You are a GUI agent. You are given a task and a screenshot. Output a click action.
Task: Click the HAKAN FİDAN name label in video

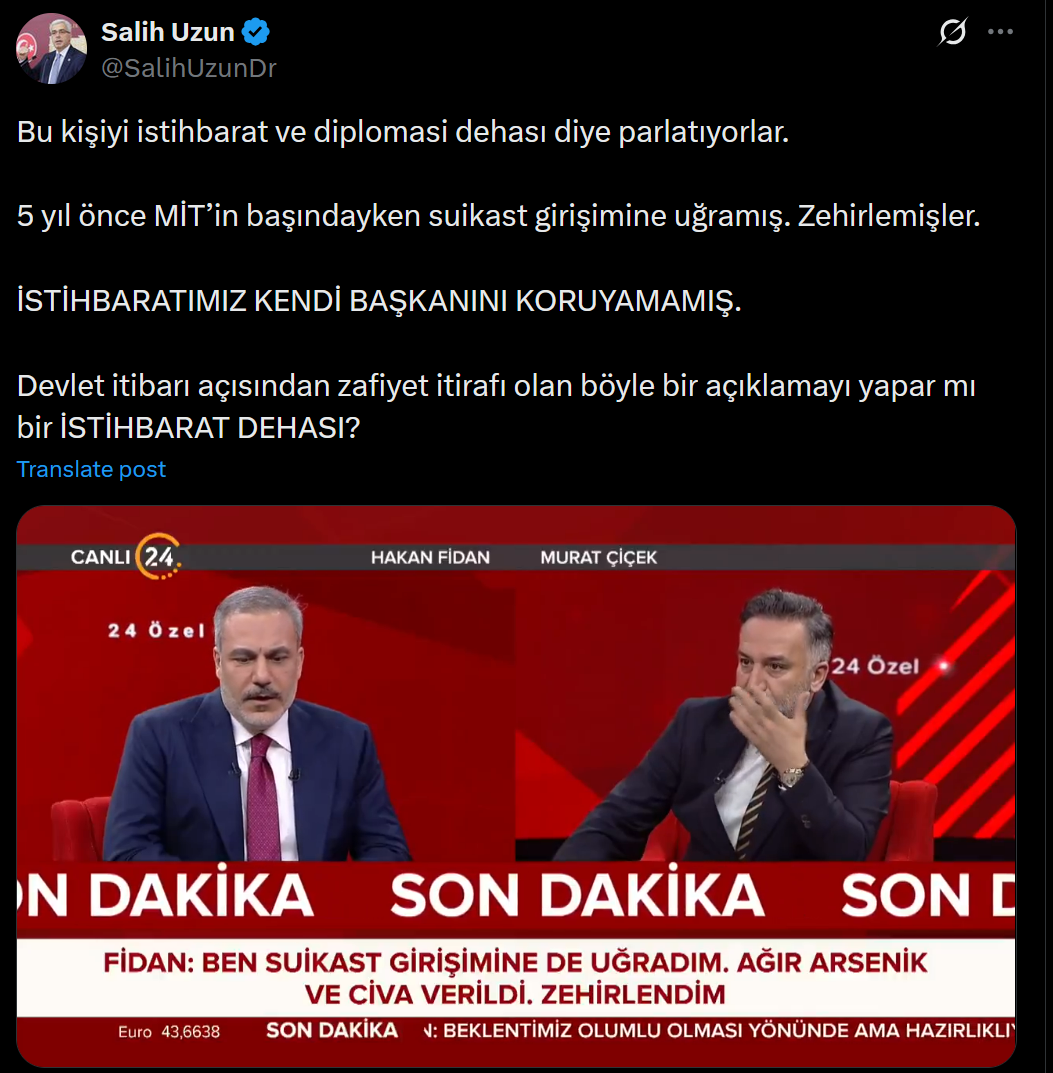tap(430, 558)
